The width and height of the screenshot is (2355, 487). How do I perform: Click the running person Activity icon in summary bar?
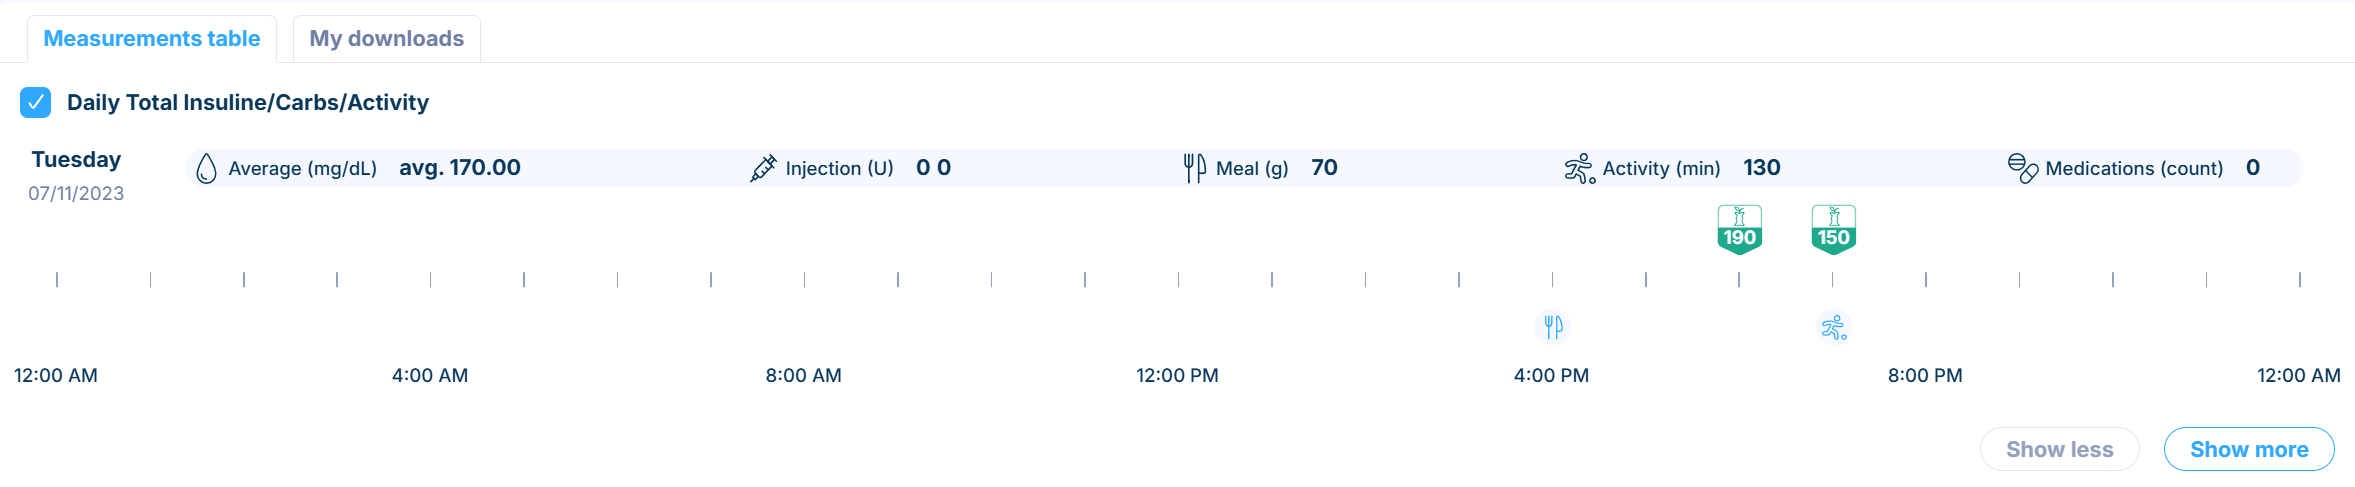pos(1580,168)
